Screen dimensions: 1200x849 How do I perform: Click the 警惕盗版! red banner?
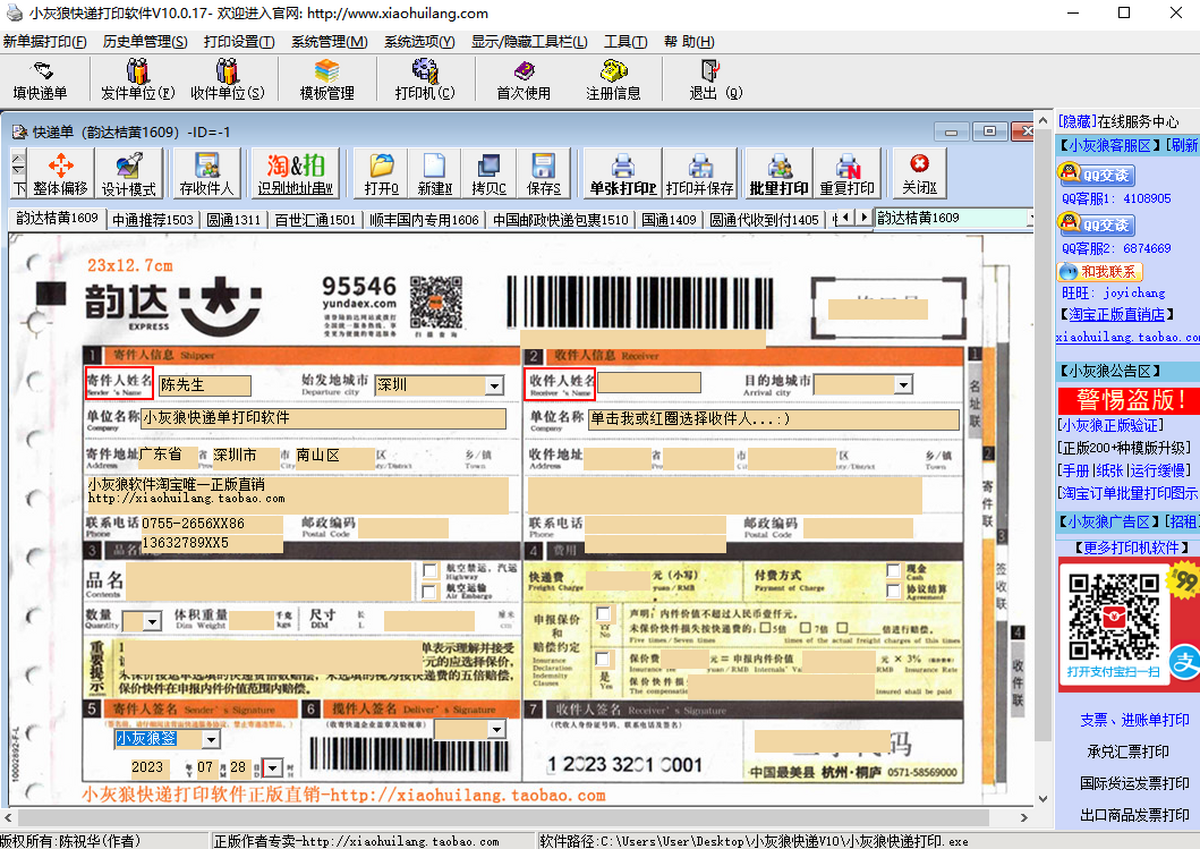pyautogui.click(x=1129, y=401)
